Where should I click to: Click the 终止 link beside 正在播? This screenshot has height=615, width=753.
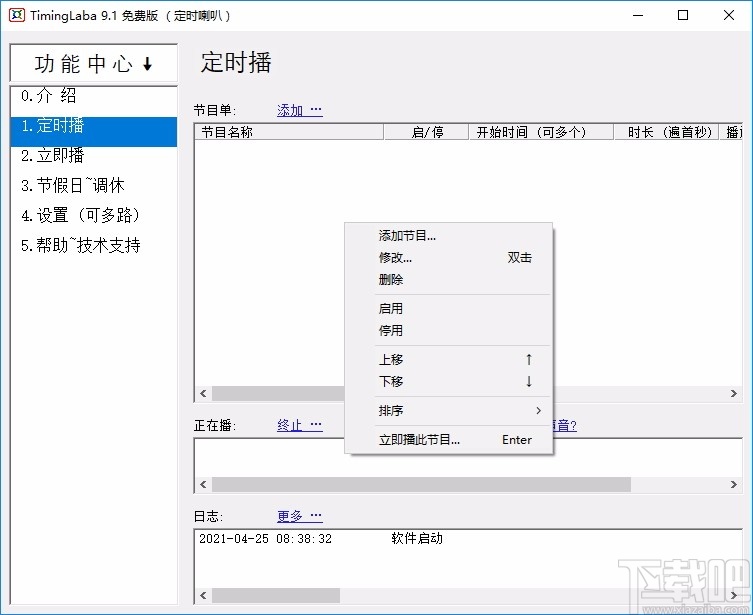300,425
